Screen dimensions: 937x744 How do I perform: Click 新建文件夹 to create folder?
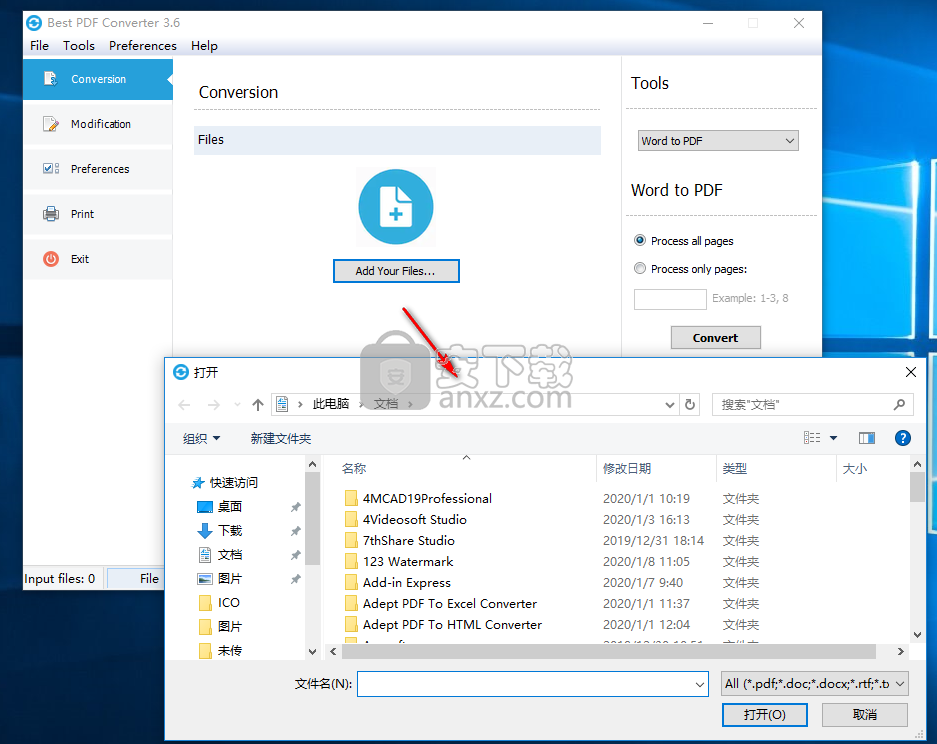tap(280, 438)
